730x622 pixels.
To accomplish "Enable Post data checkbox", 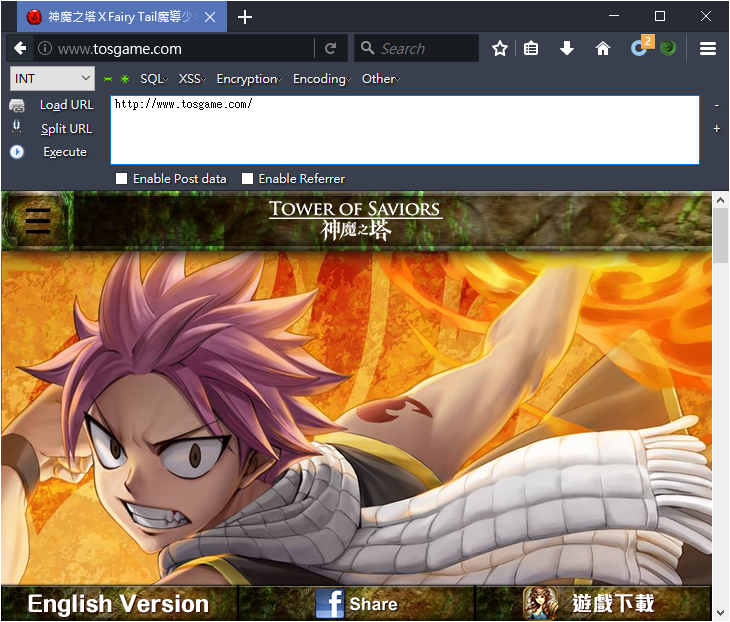I will tap(122, 179).
